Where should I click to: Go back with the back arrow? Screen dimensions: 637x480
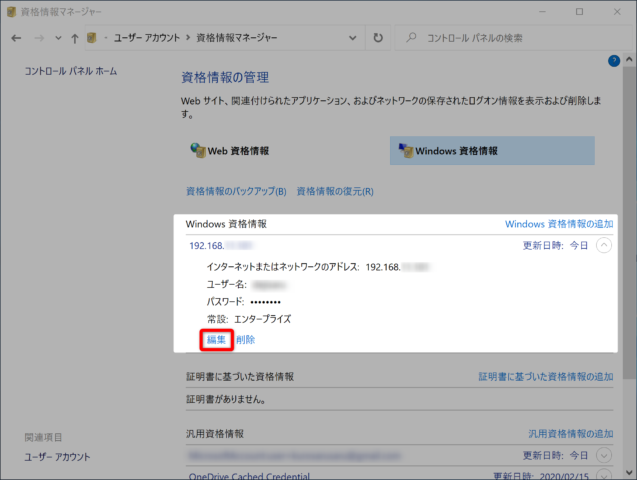[x=16, y=38]
